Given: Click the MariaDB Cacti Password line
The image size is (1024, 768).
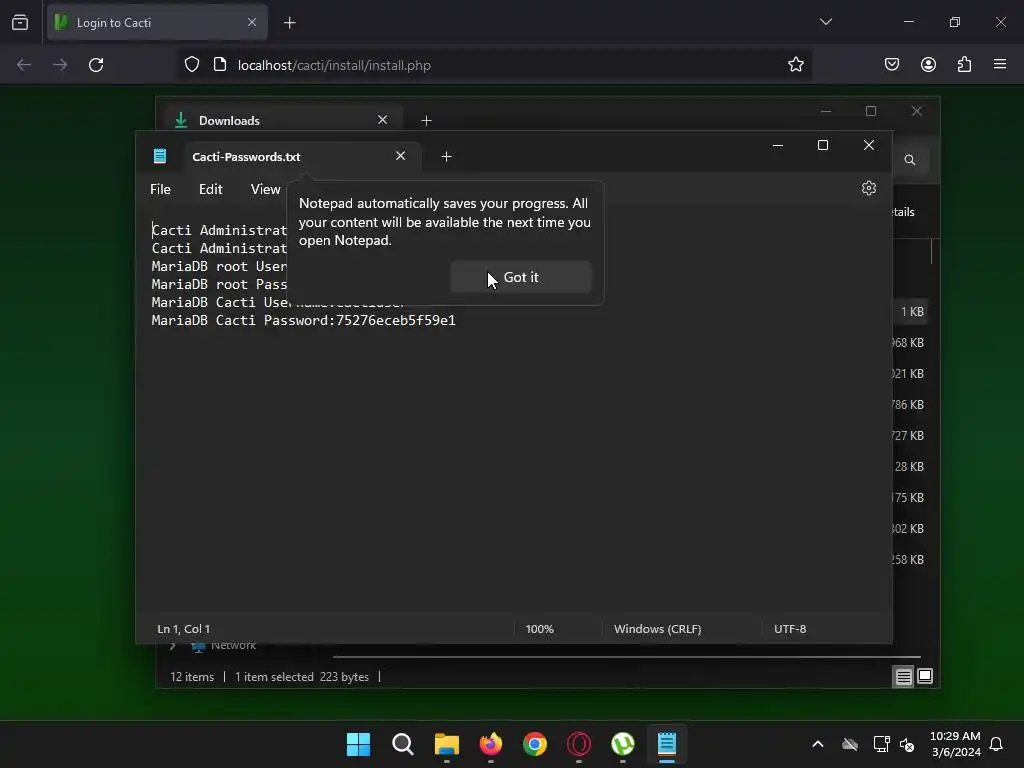Looking at the screenshot, I should [304, 321].
